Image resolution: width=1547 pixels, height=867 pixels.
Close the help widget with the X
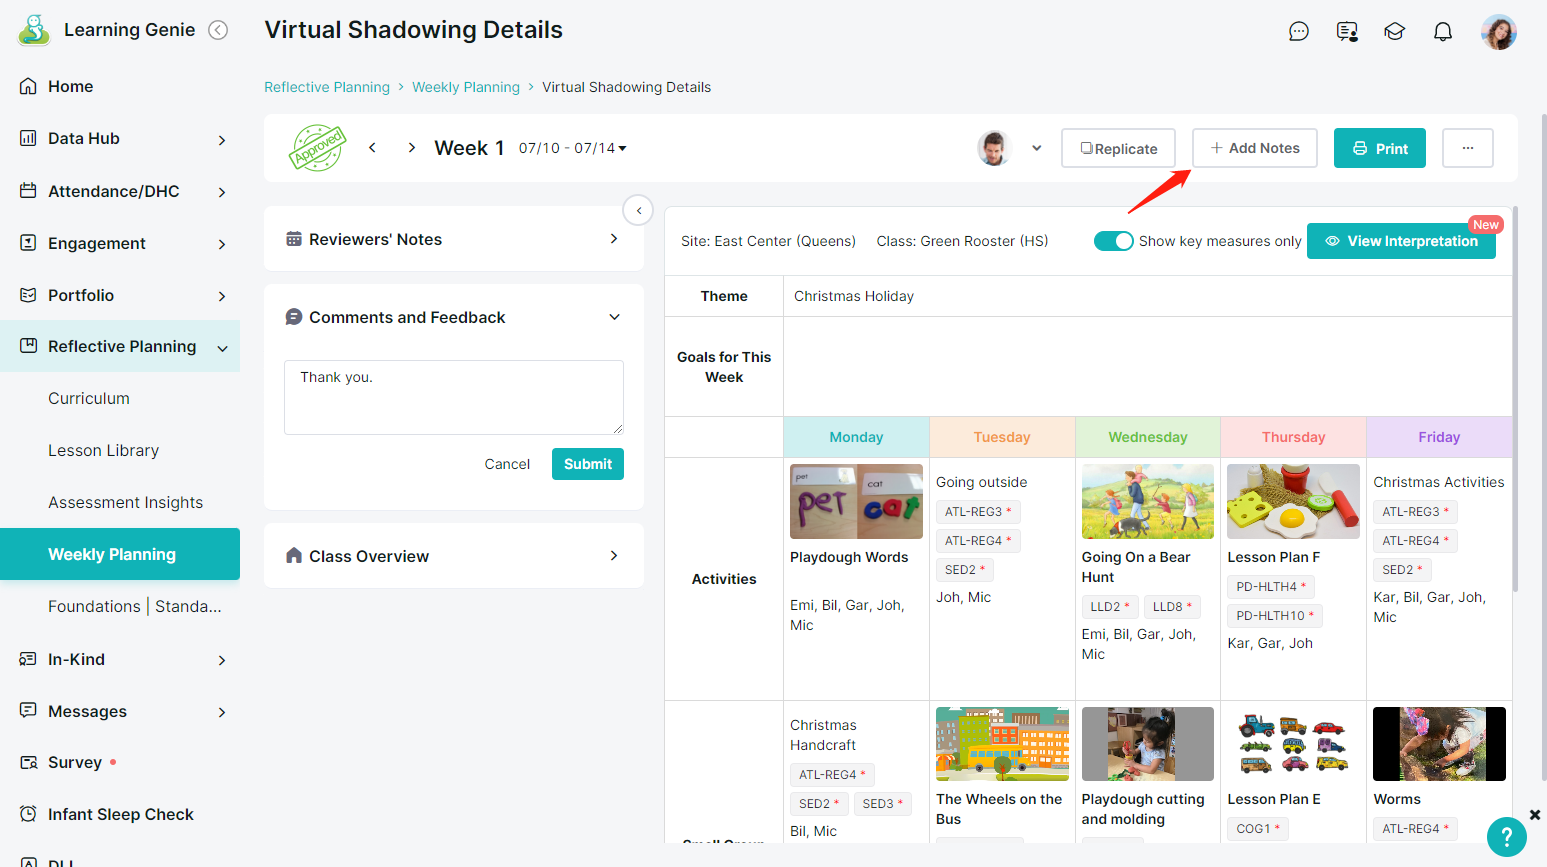point(1535,815)
